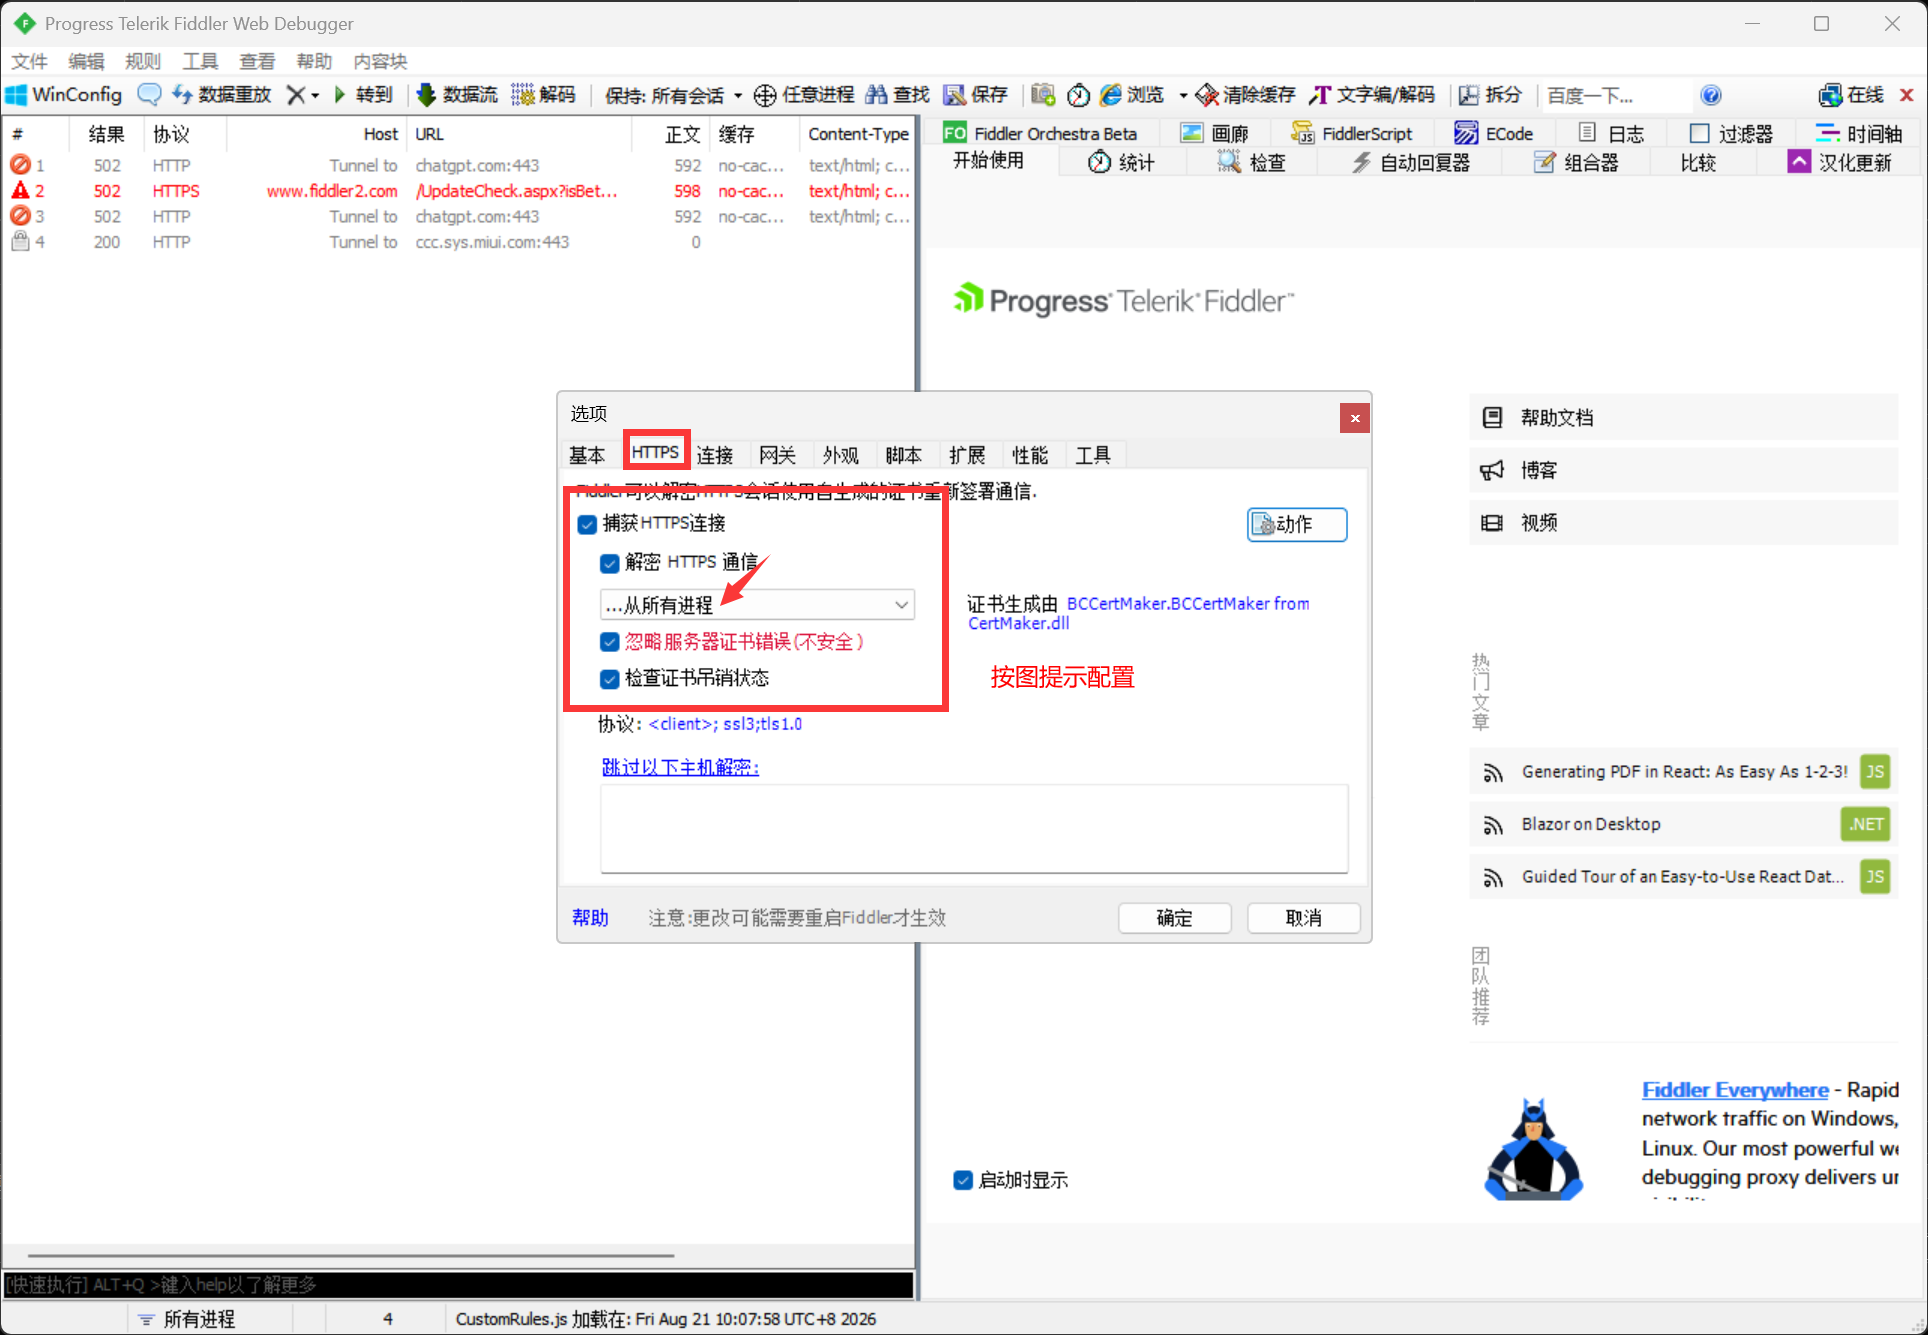Click the 数据流 stream toolbar button
This screenshot has height=1335, width=1928.
coord(457,95)
